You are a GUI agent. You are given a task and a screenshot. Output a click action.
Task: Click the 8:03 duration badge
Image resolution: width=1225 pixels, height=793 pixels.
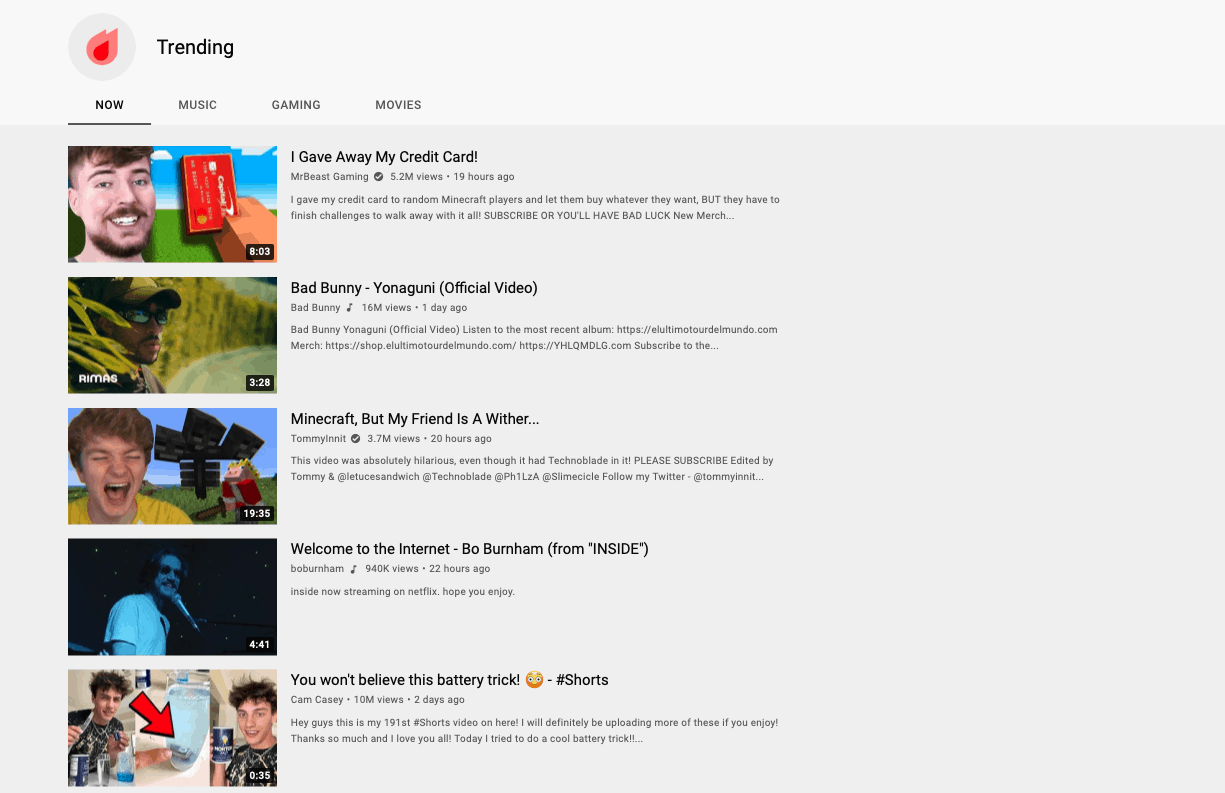(260, 252)
